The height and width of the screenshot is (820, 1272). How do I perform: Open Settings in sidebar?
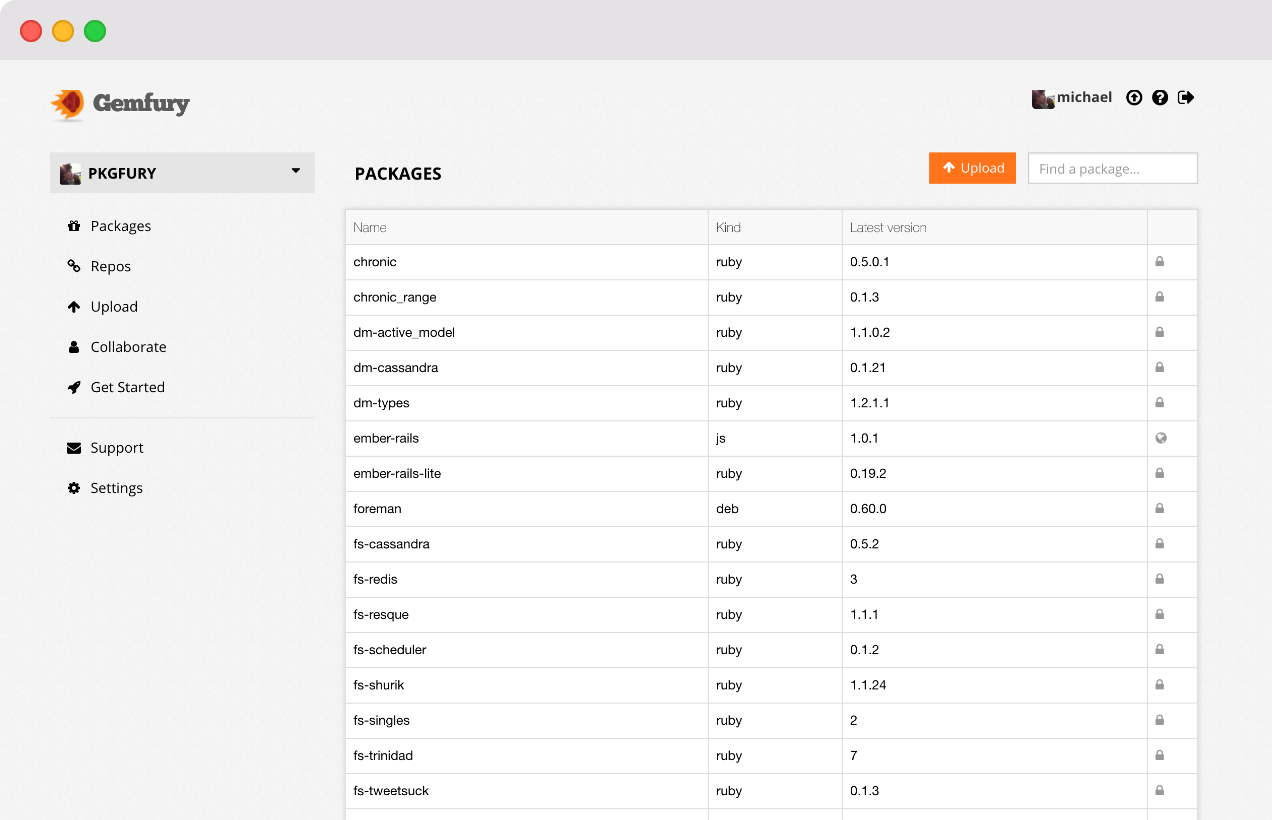[117, 488]
